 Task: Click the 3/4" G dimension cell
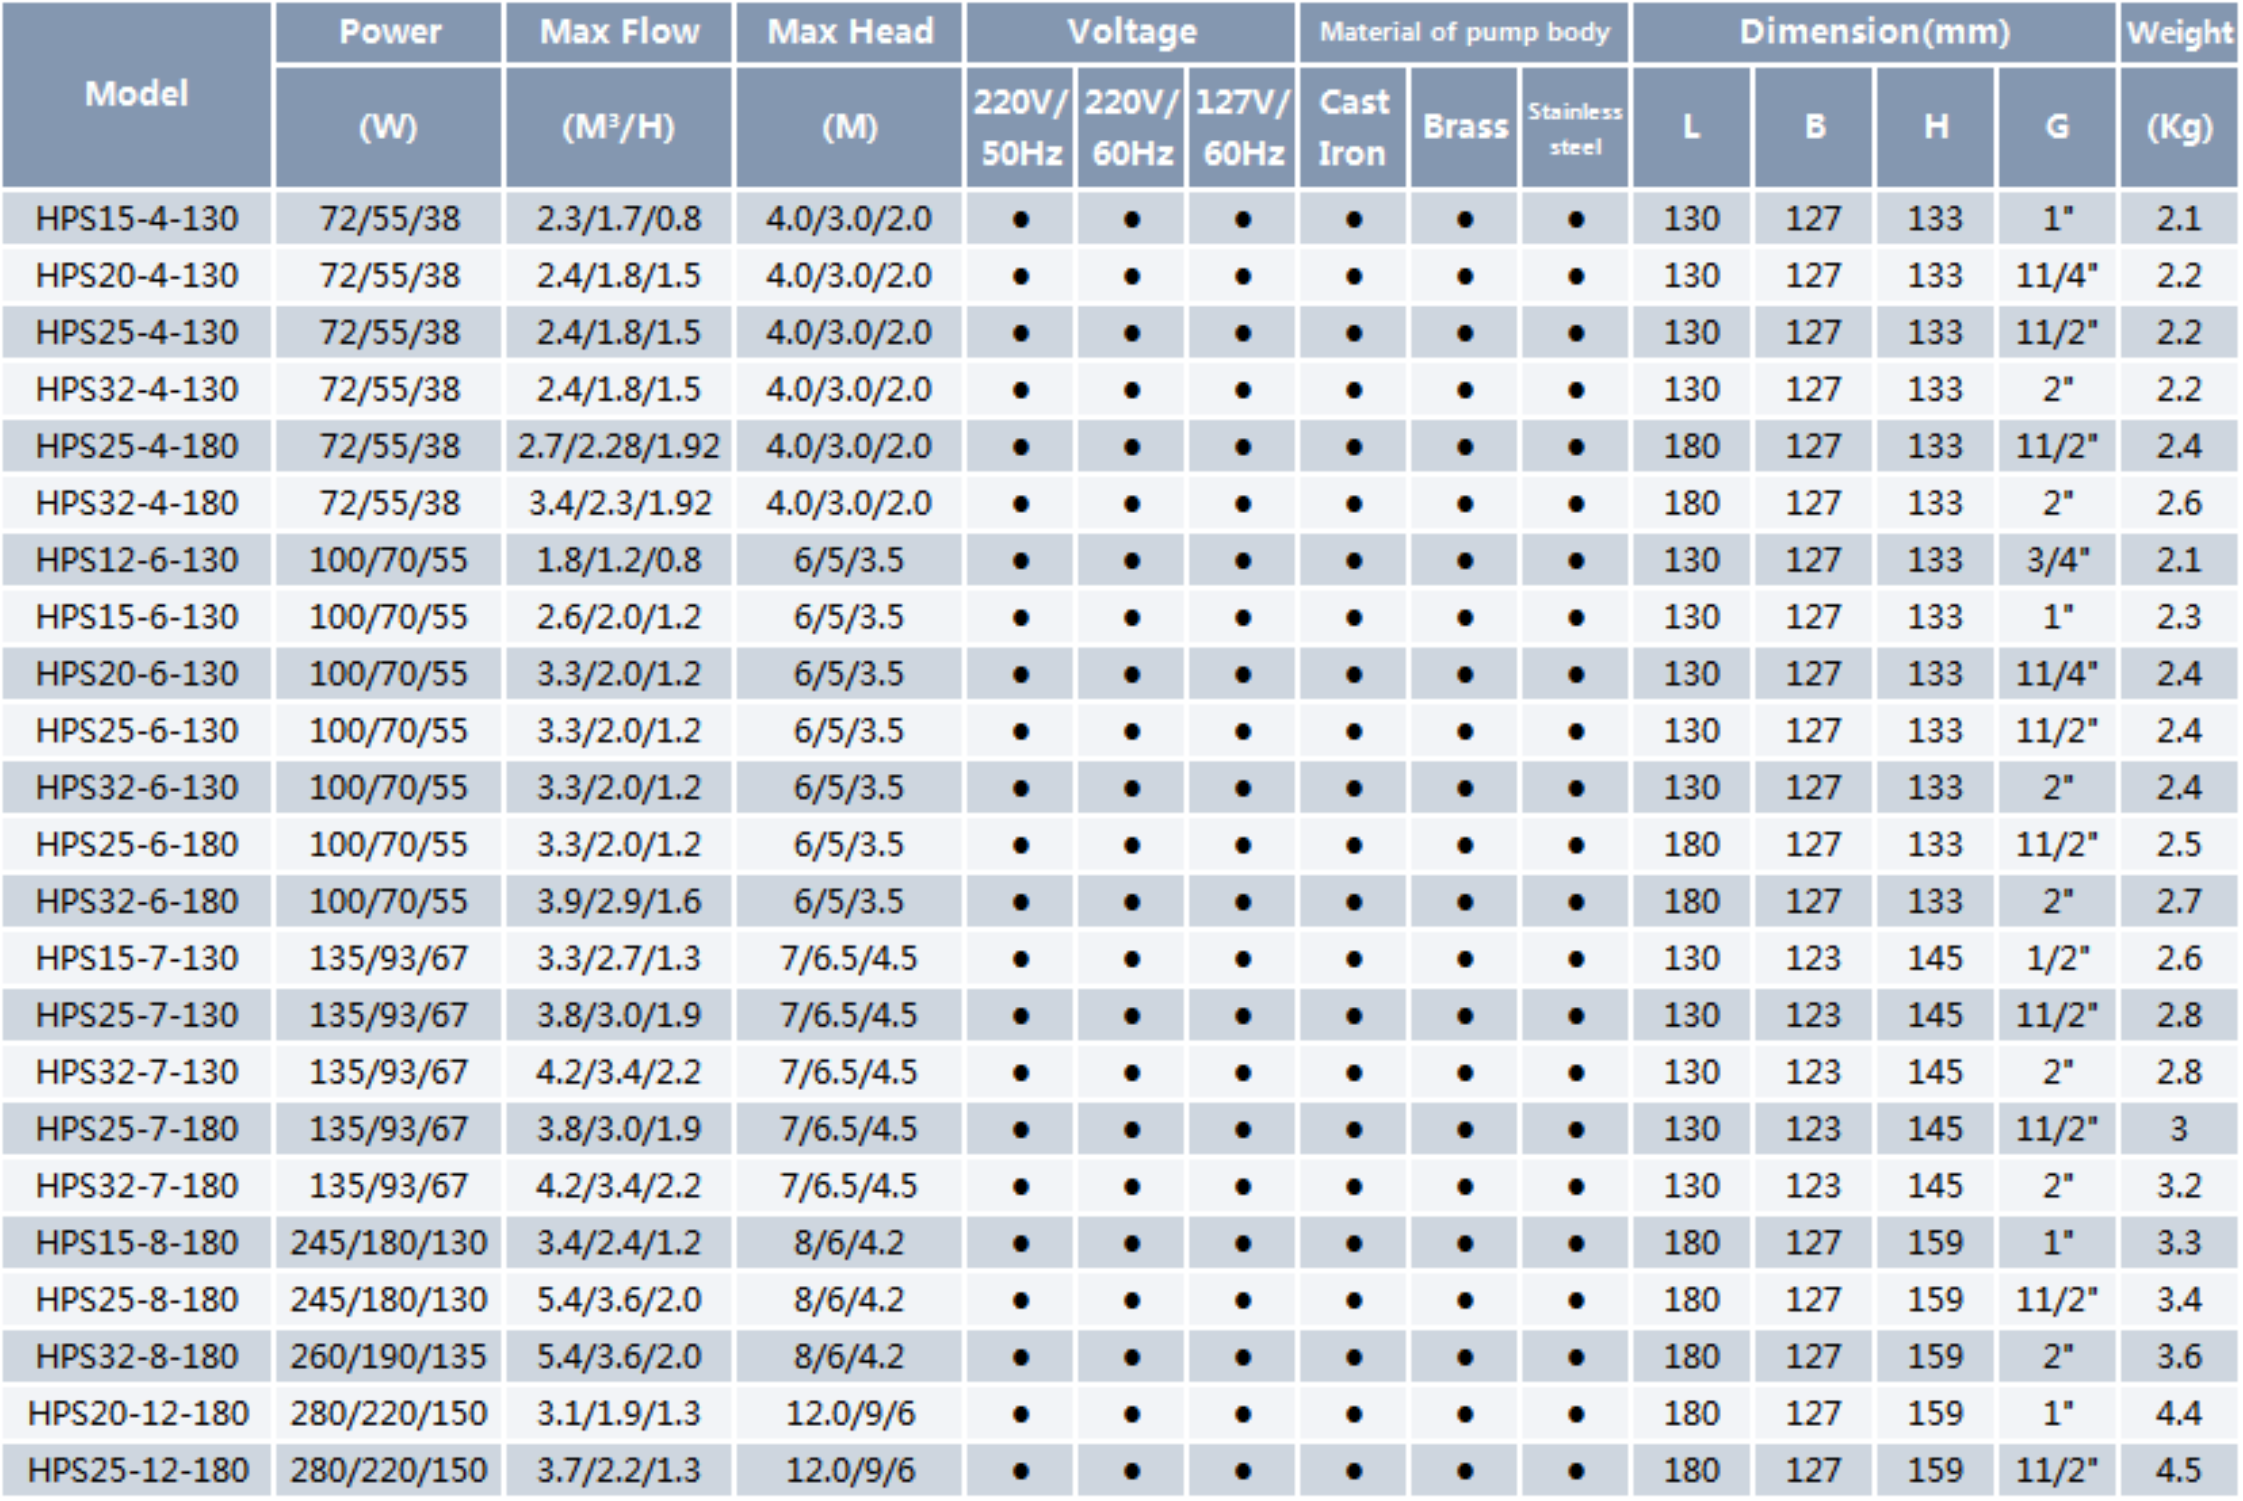(2057, 560)
